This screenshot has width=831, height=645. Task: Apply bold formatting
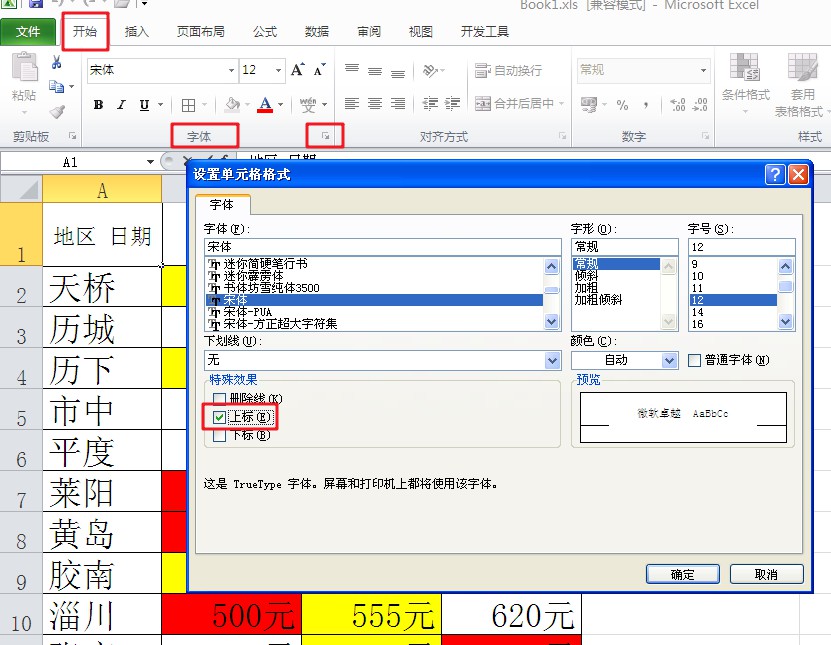[98, 105]
